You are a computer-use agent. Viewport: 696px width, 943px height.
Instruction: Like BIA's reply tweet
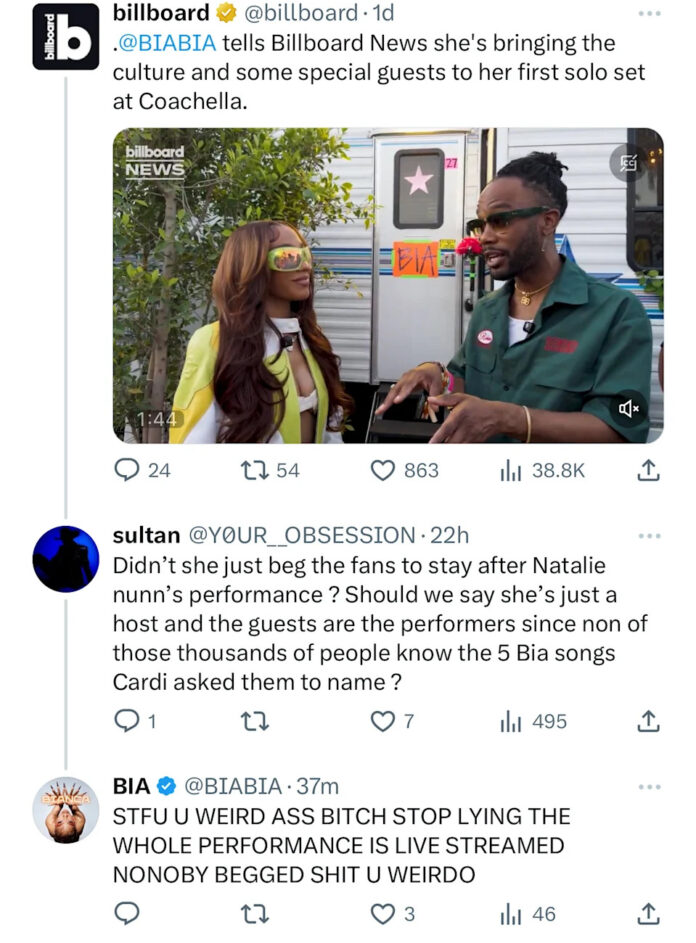tap(383, 913)
